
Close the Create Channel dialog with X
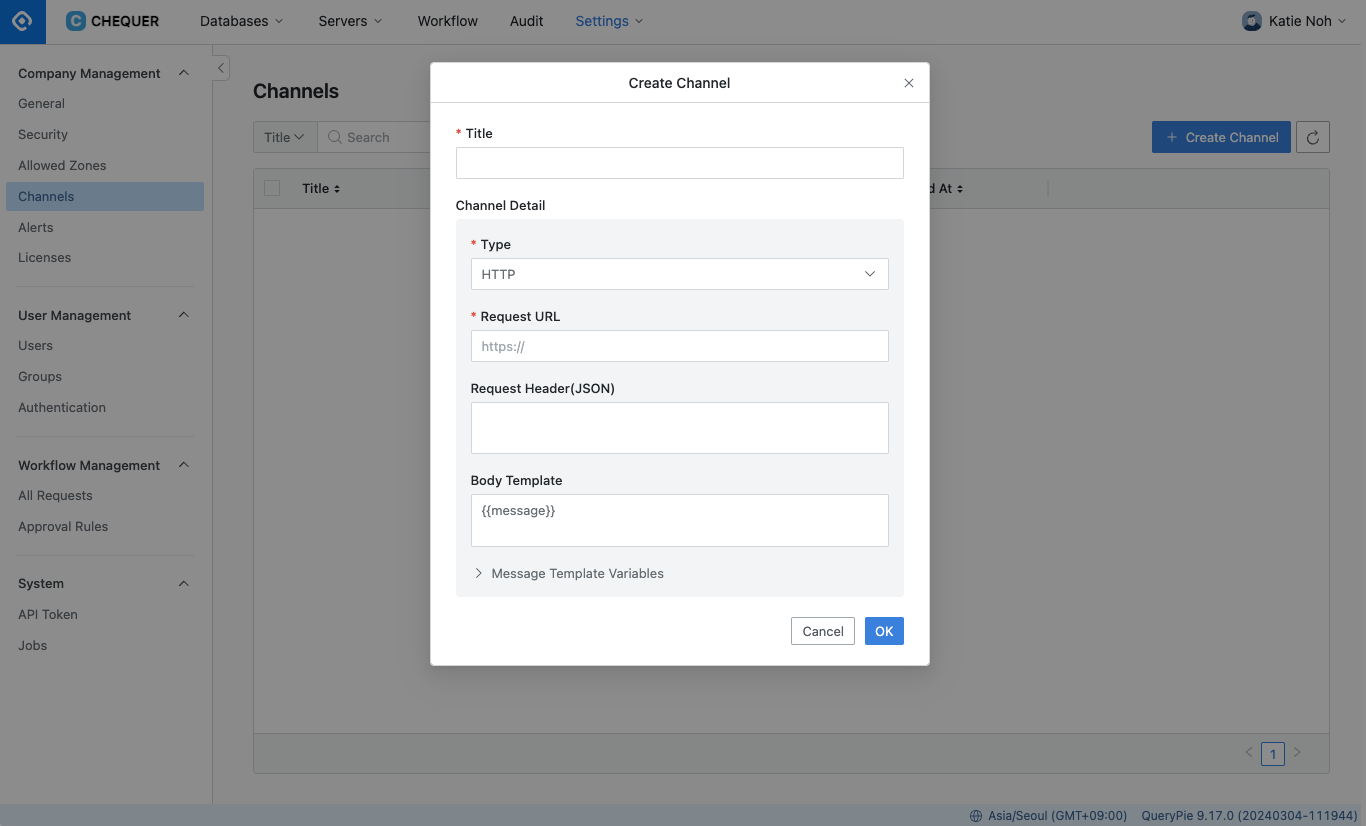(x=909, y=83)
